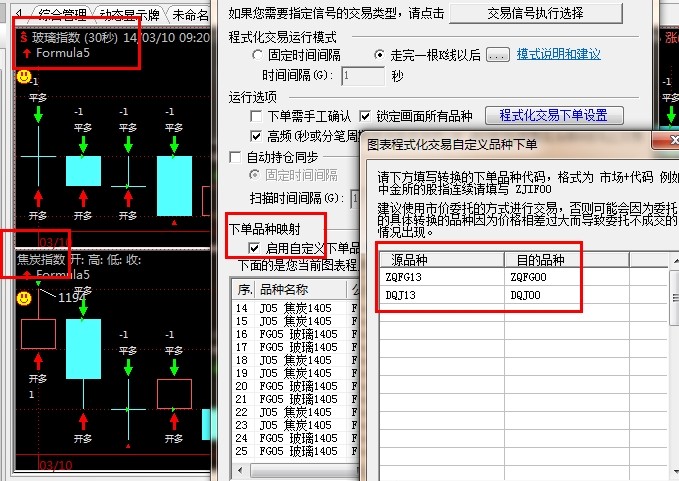Screen dimensions: 679x481
Task: Click the 交易信号执行选择 button
Action: 536,13
